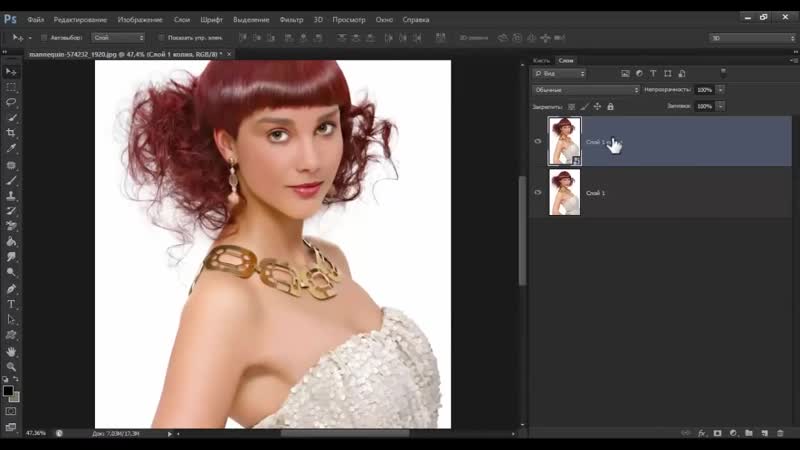Viewport: 800px width, 450px height.
Task: Create a new adjustment layer
Action: (x=733, y=433)
